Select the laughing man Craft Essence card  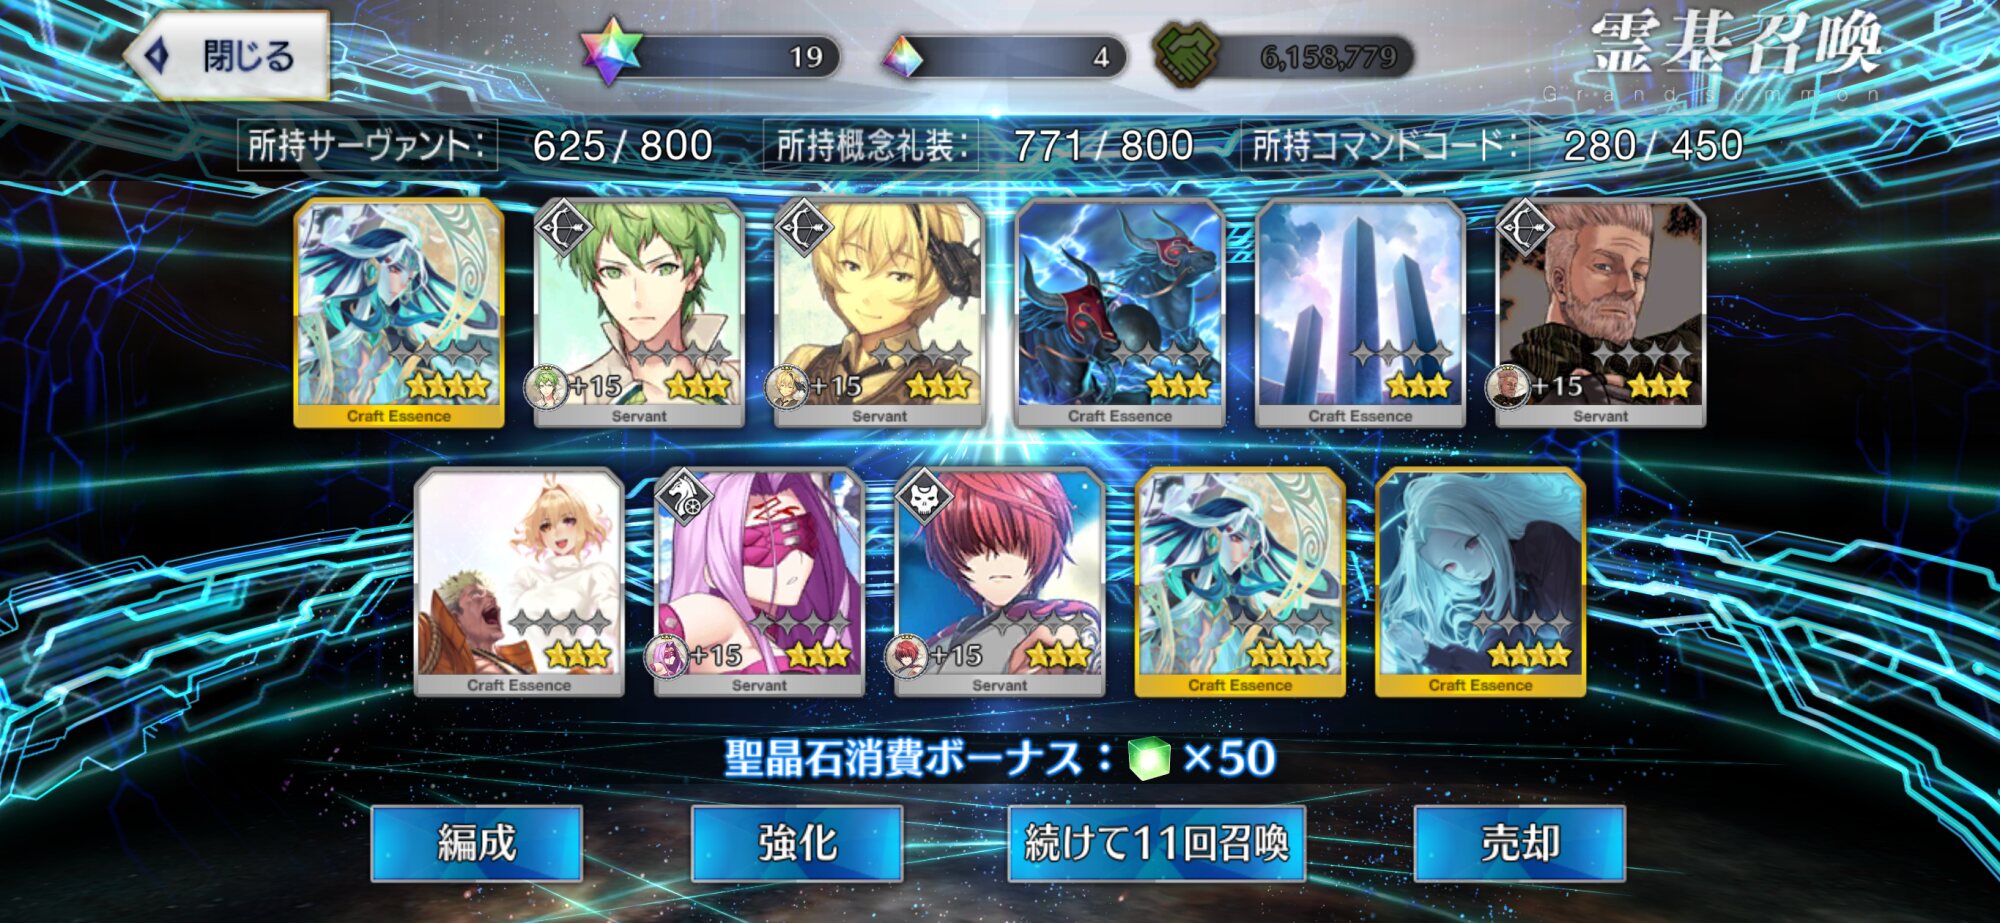519,582
